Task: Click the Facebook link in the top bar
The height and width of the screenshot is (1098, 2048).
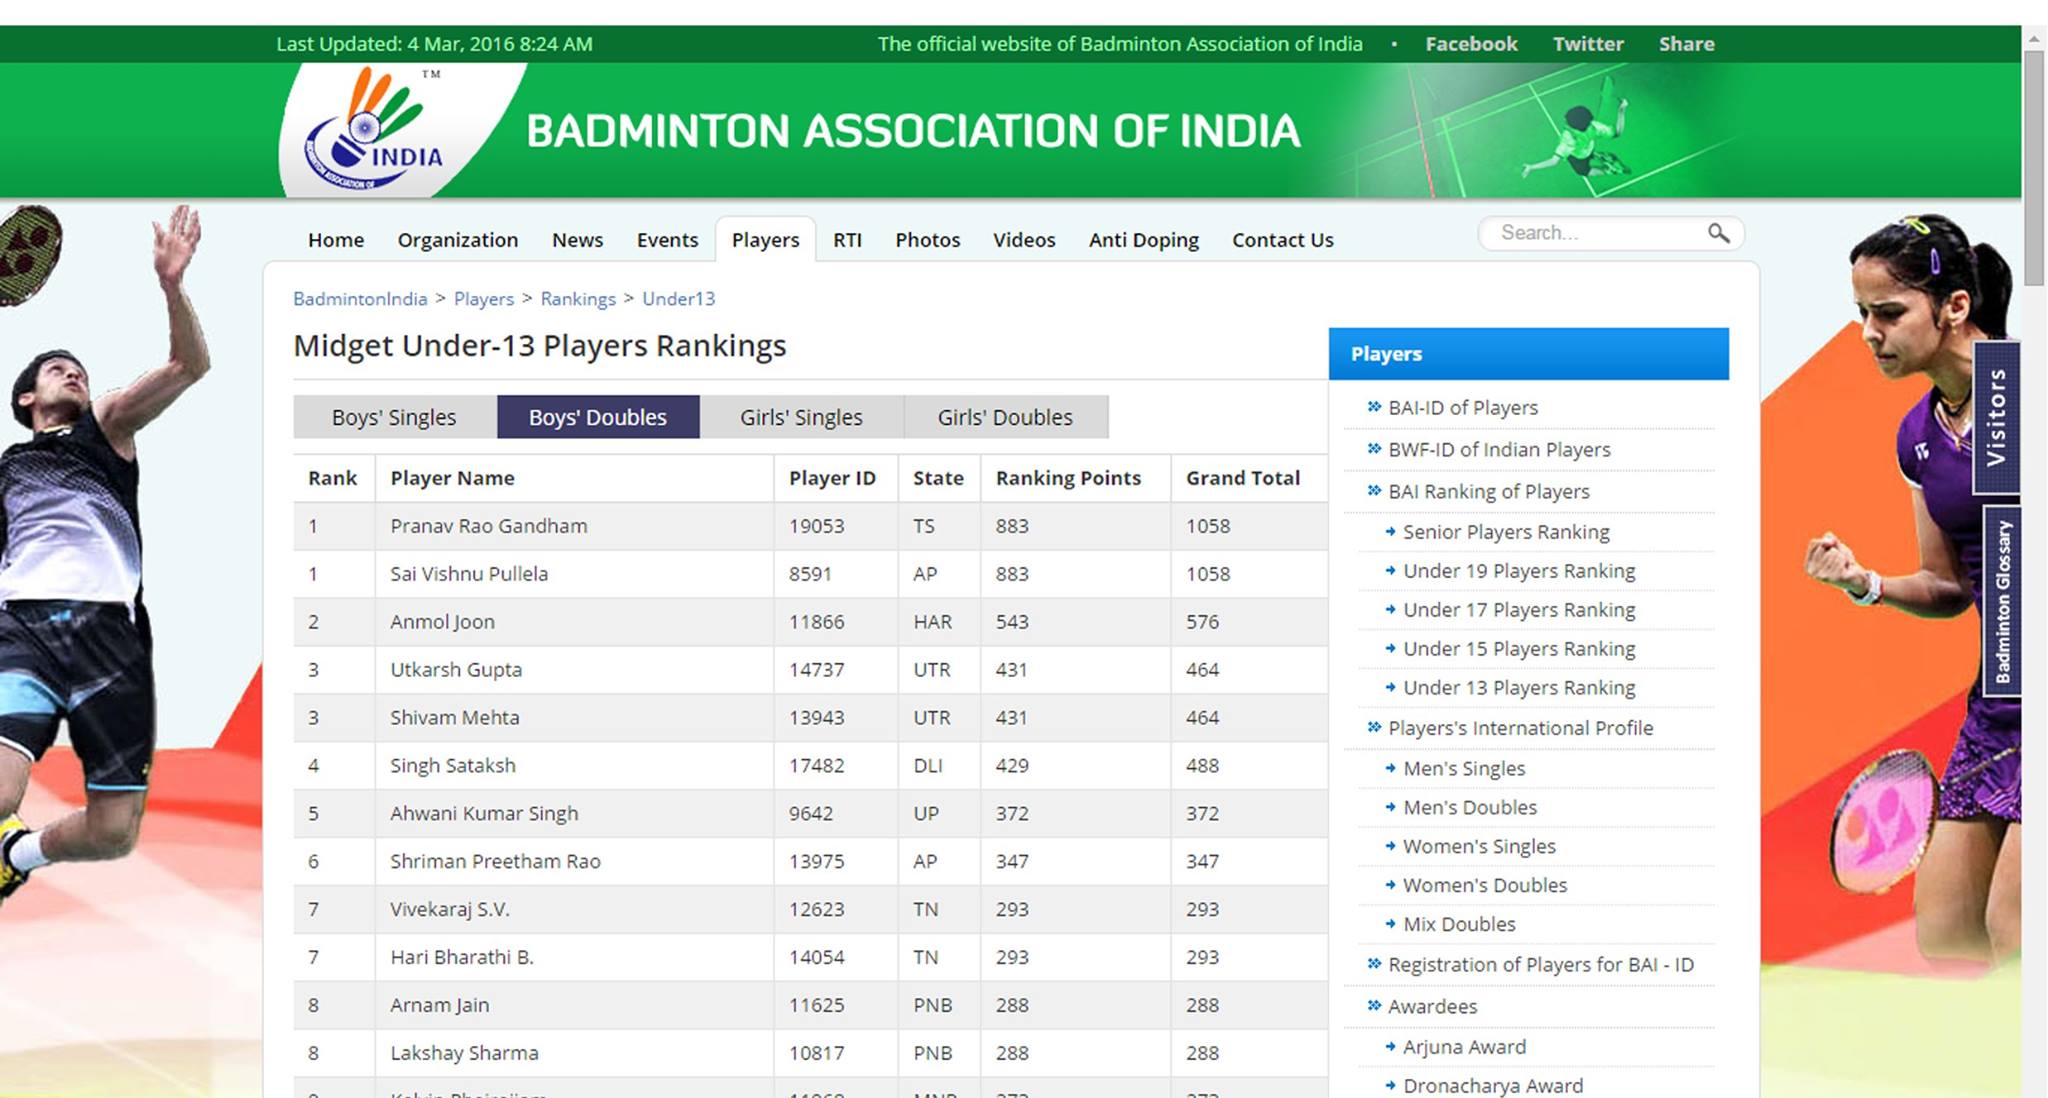Action: tap(1471, 44)
